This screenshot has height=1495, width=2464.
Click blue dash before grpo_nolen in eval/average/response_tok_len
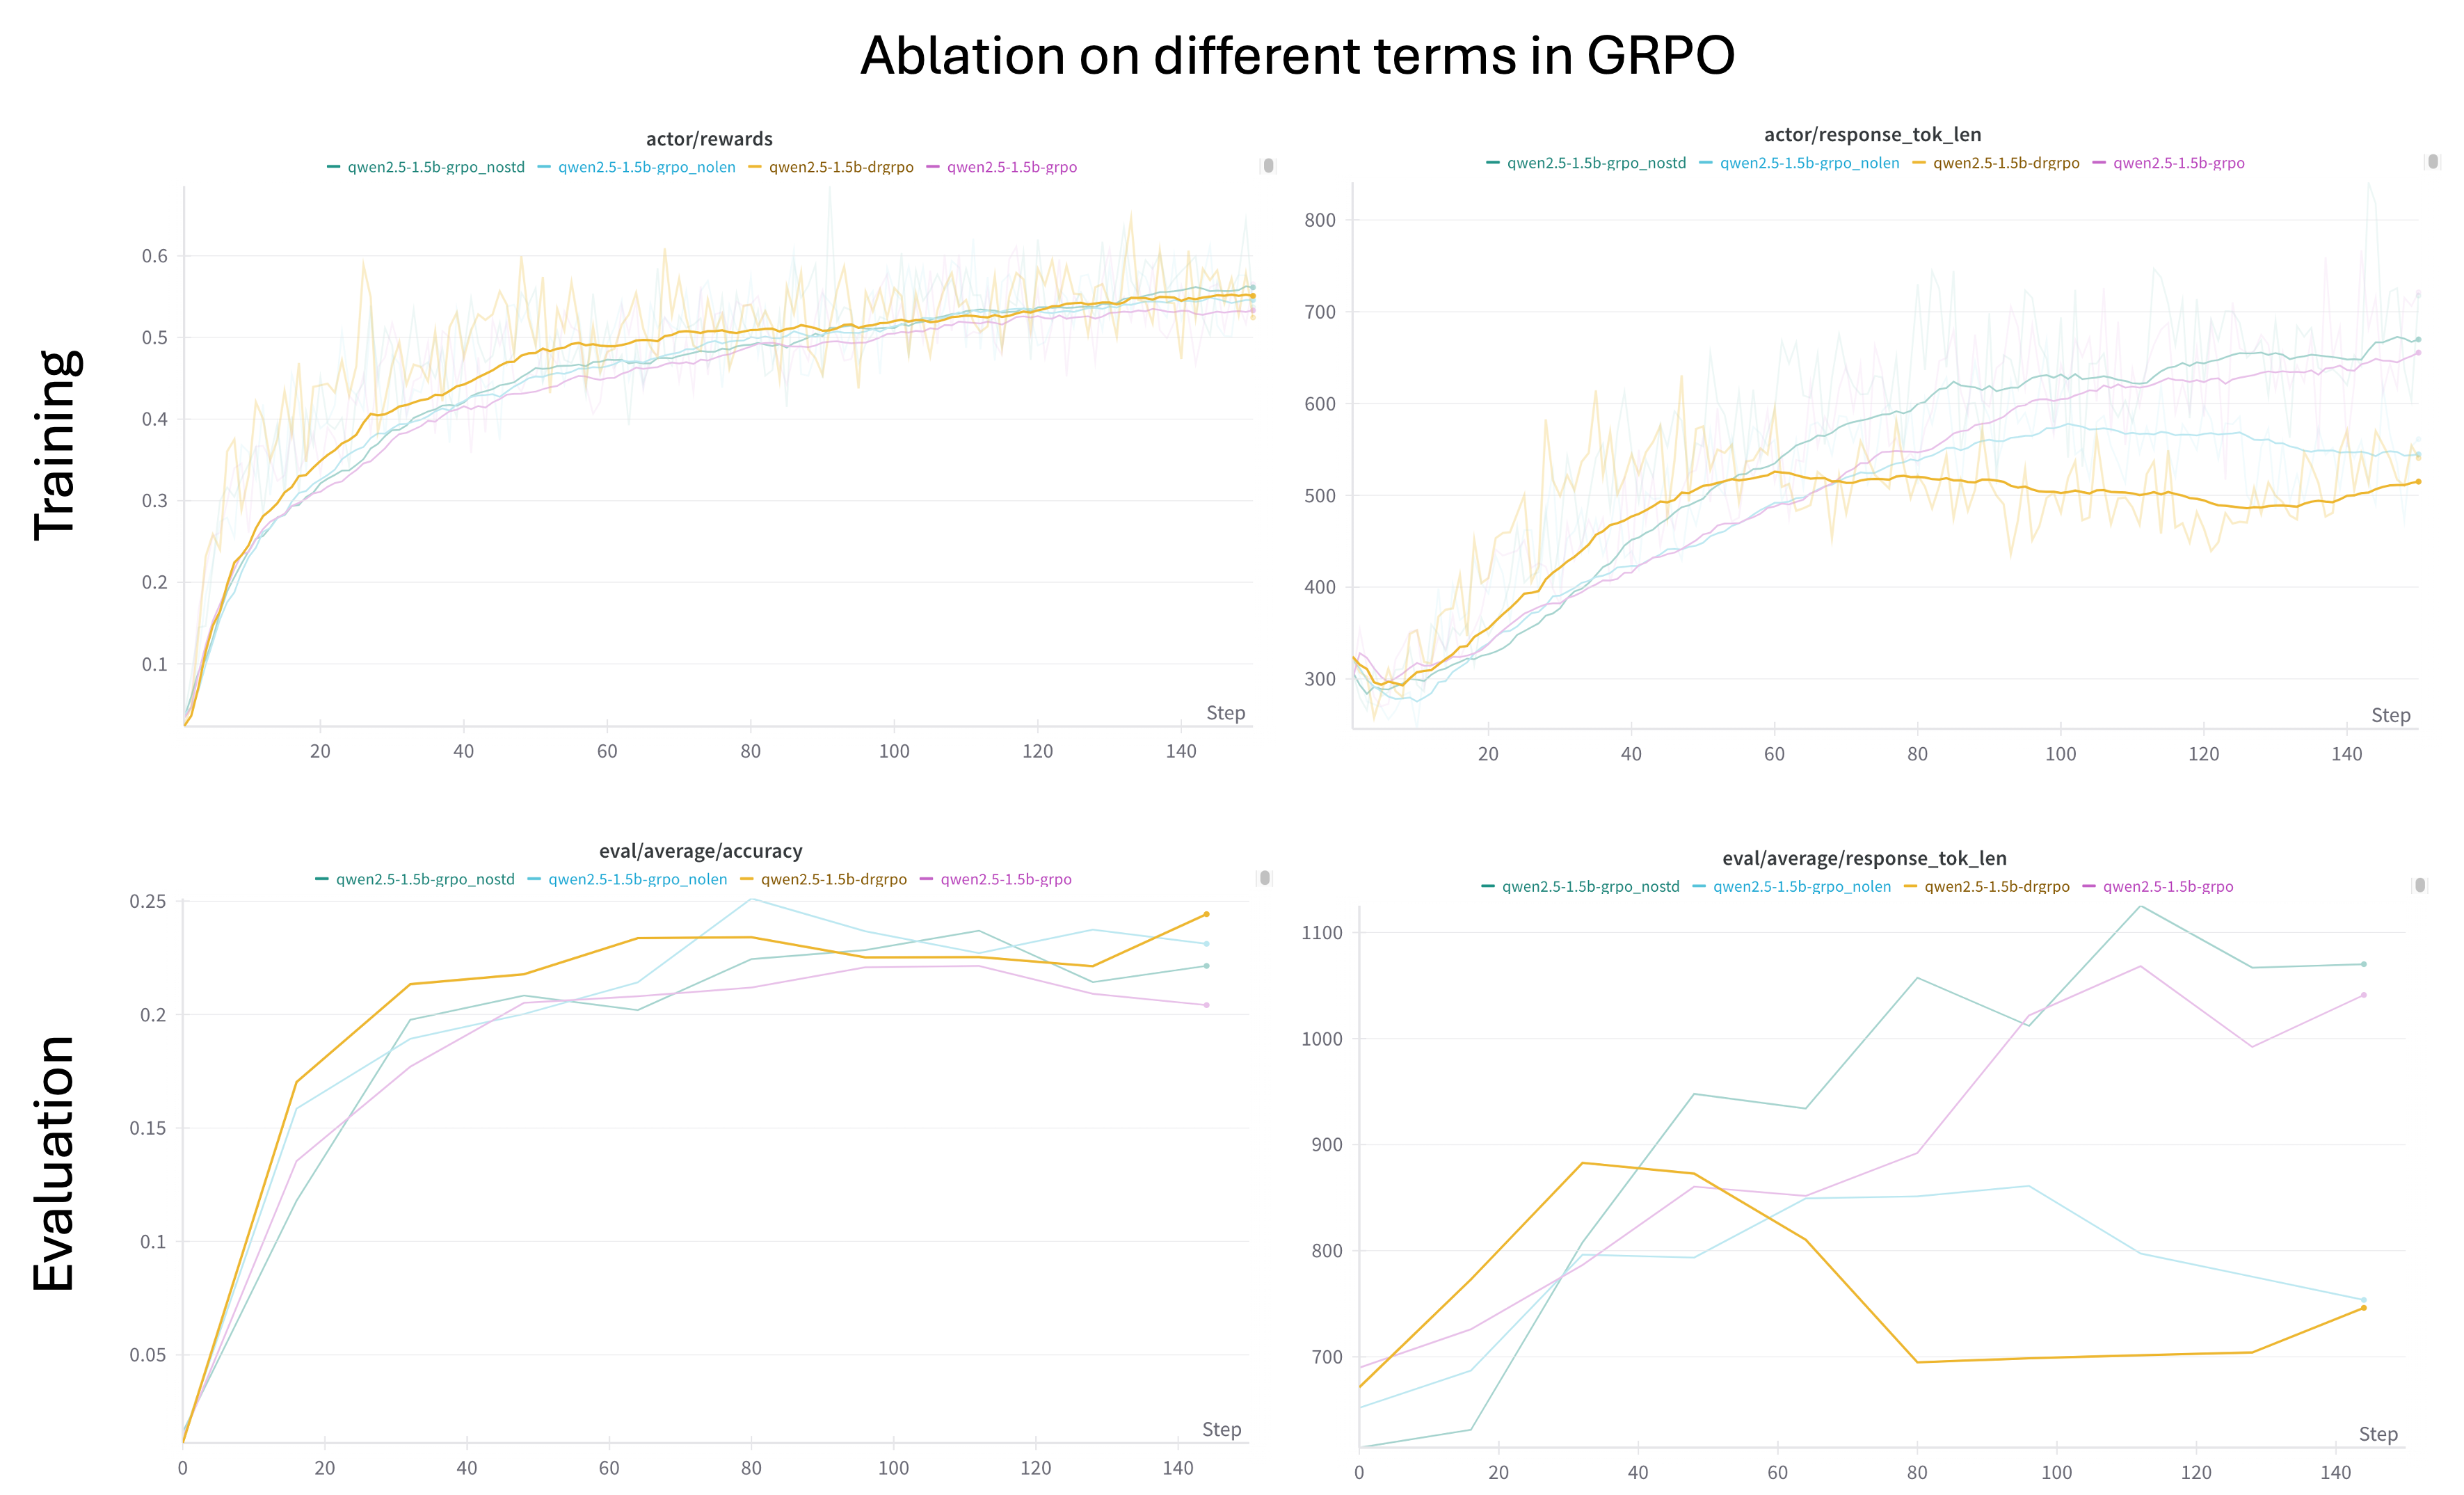[x=1699, y=886]
